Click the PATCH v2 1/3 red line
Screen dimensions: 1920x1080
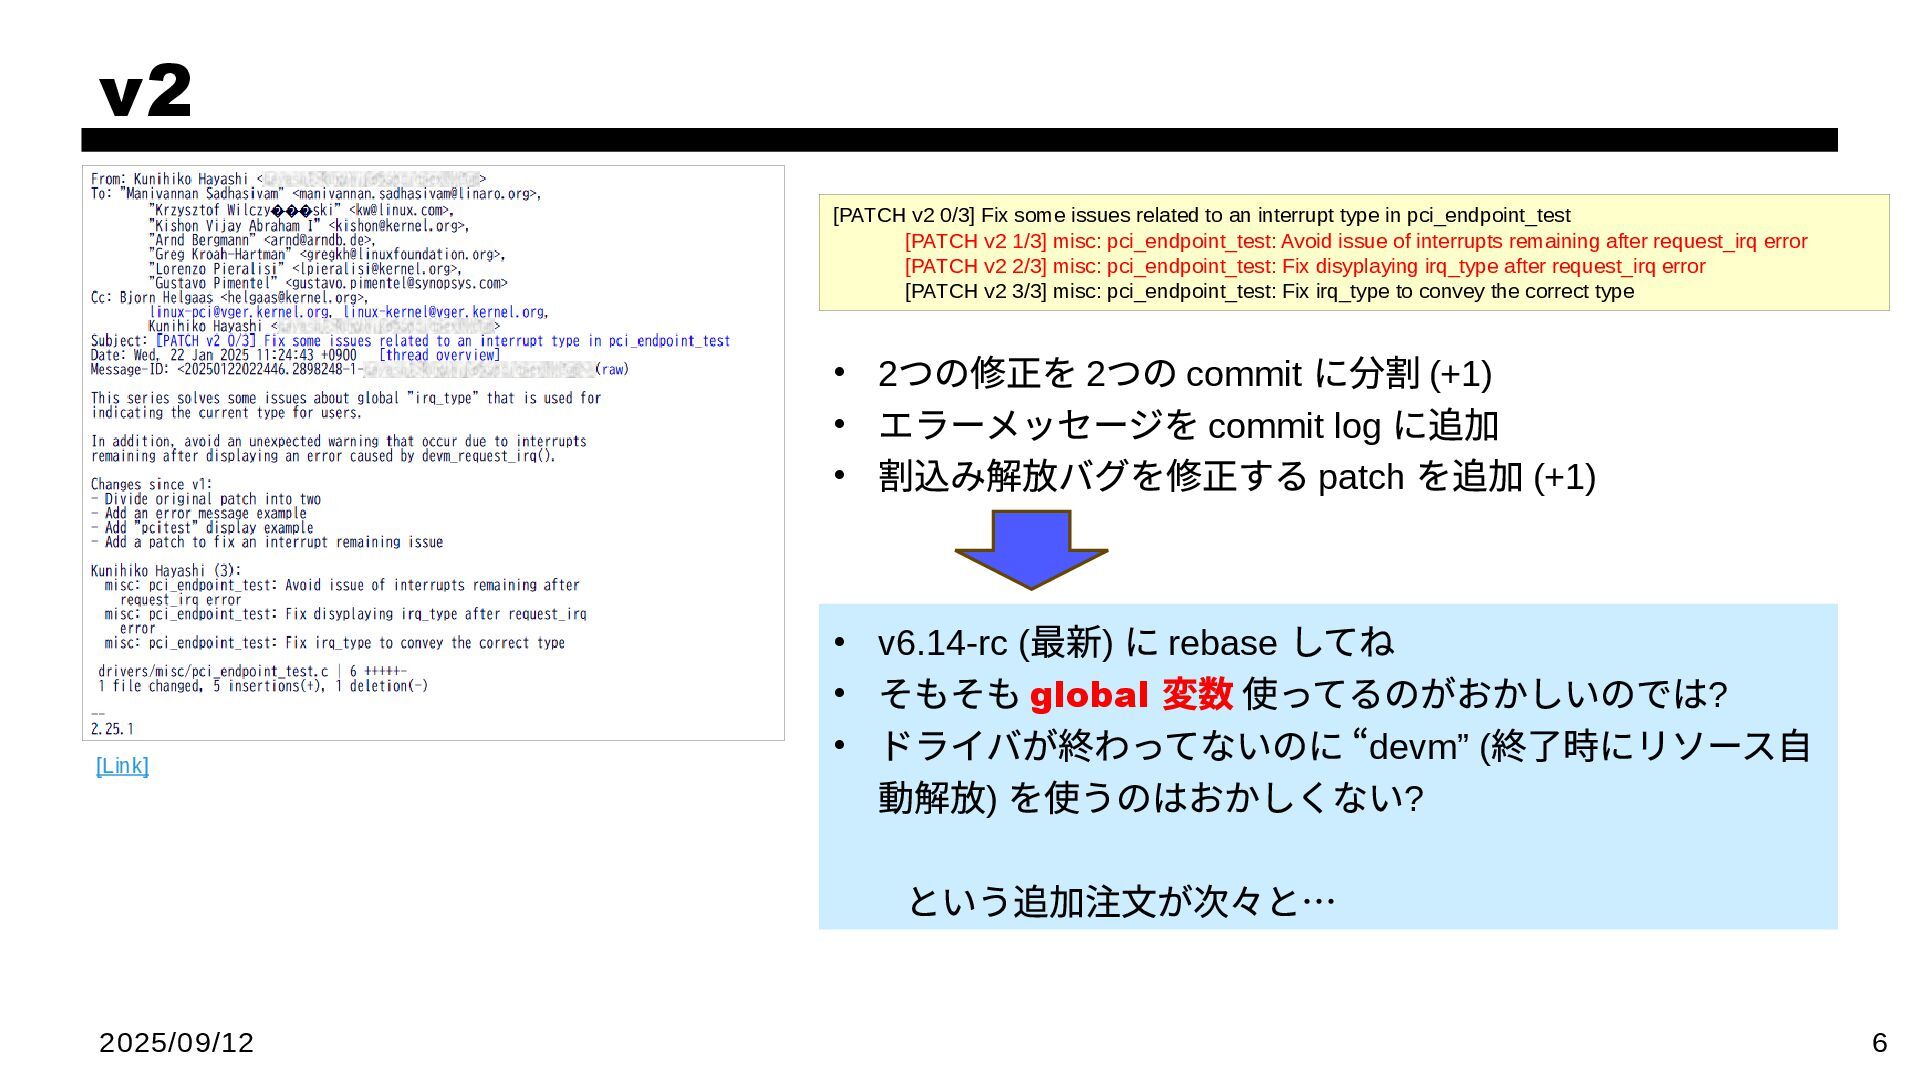point(1355,241)
